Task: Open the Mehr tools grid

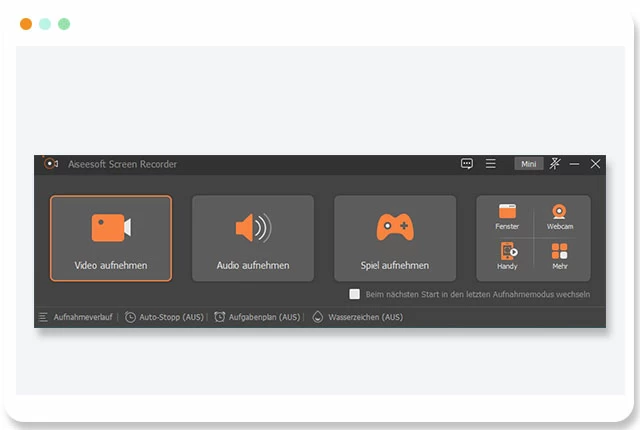Action: [560, 256]
